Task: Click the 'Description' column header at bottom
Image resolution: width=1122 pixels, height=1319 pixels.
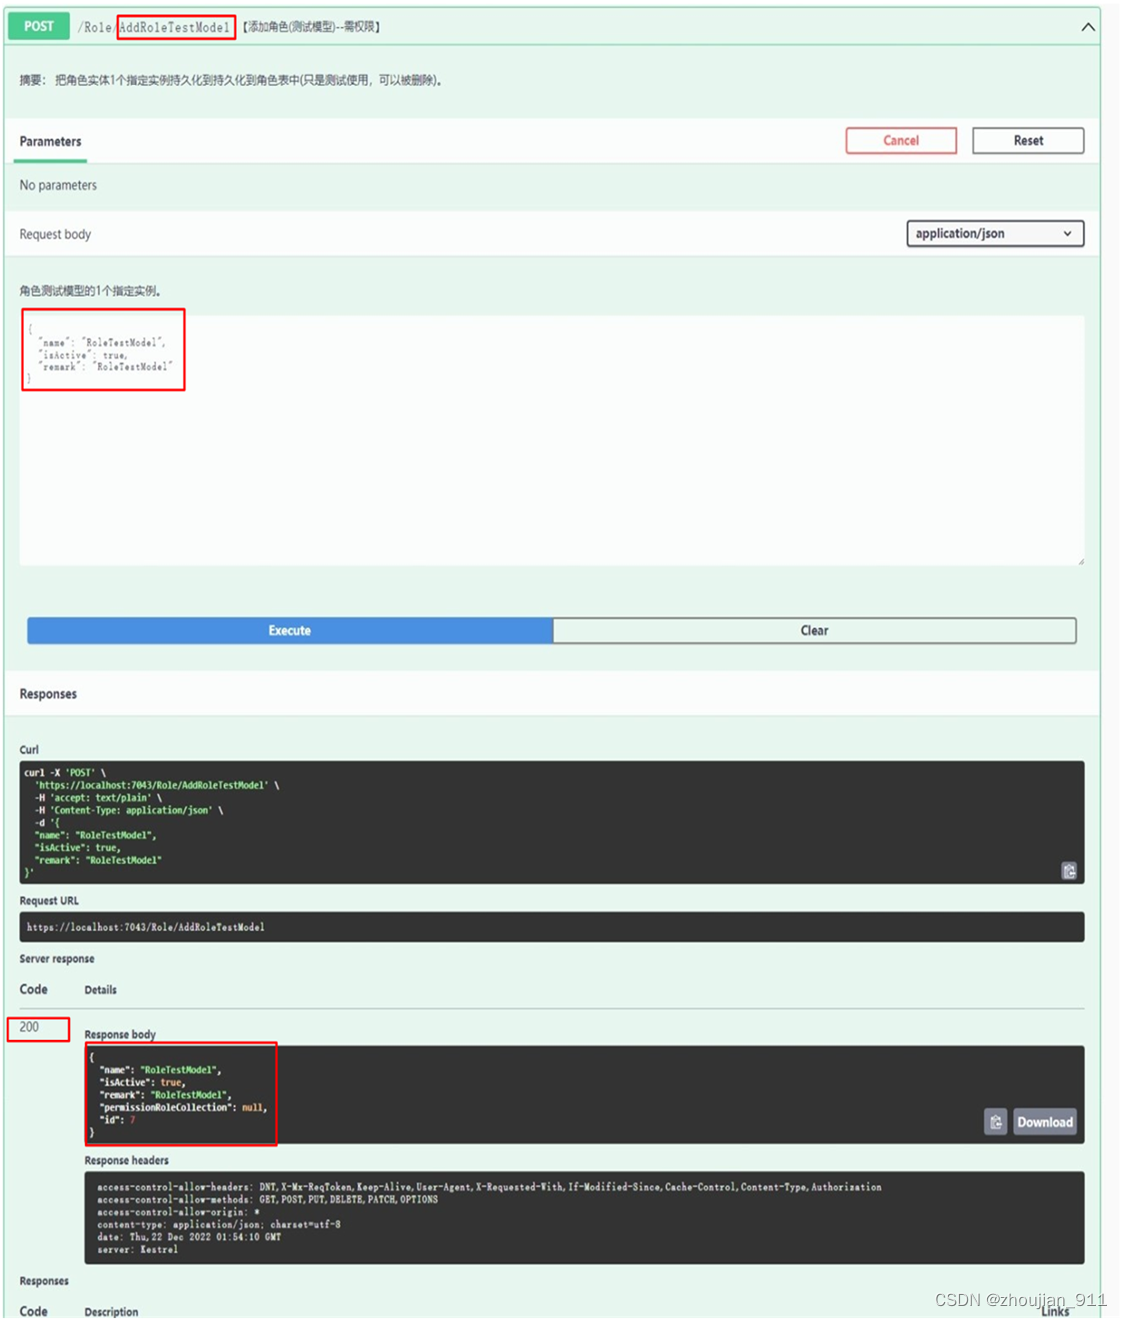Action: (112, 1311)
